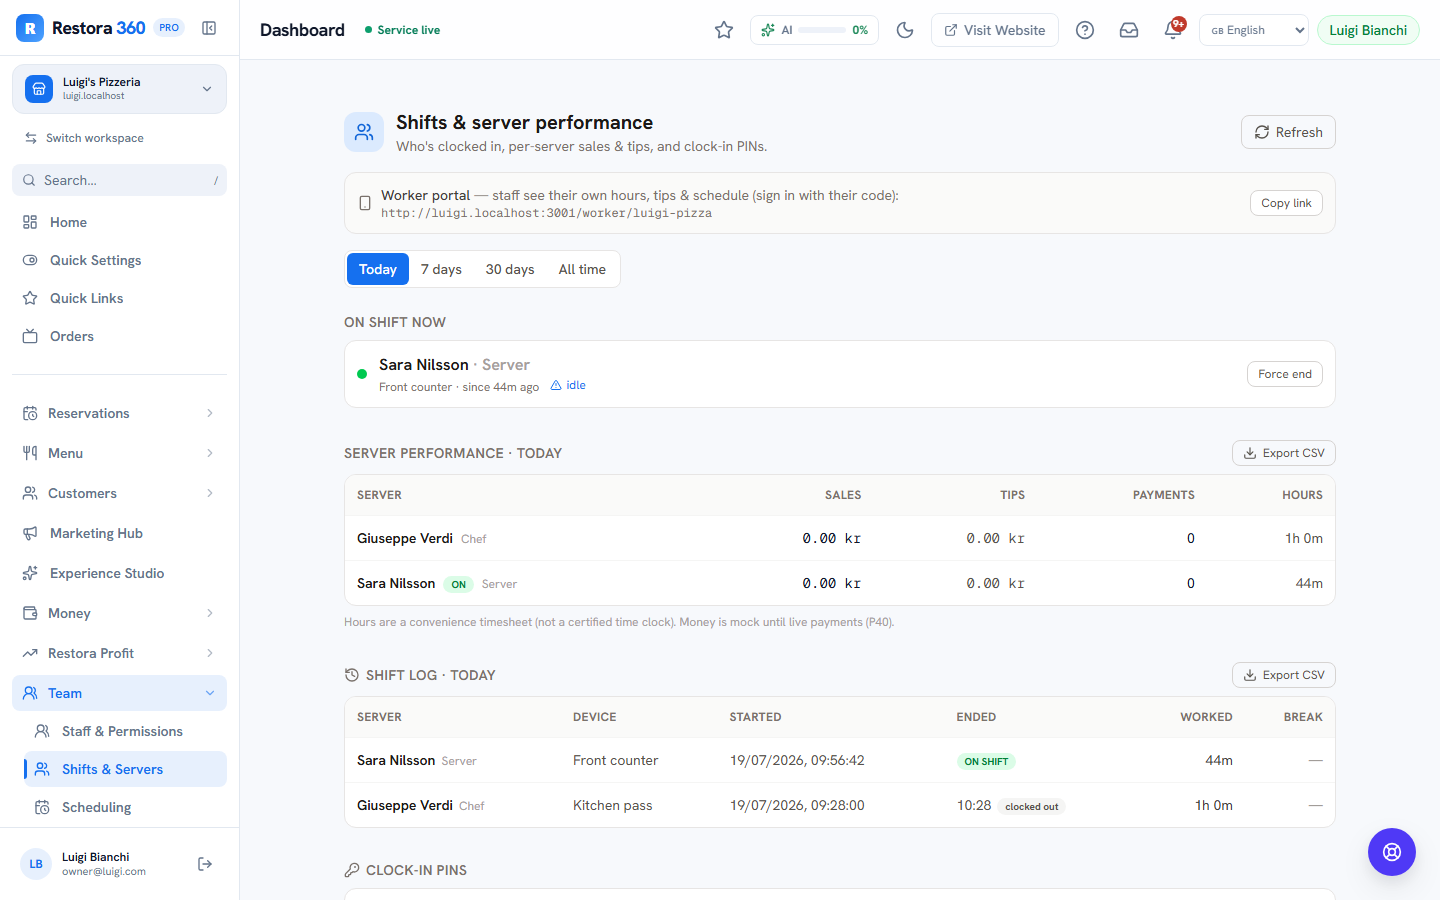Copy the worker portal link

(x=1286, y=203)
